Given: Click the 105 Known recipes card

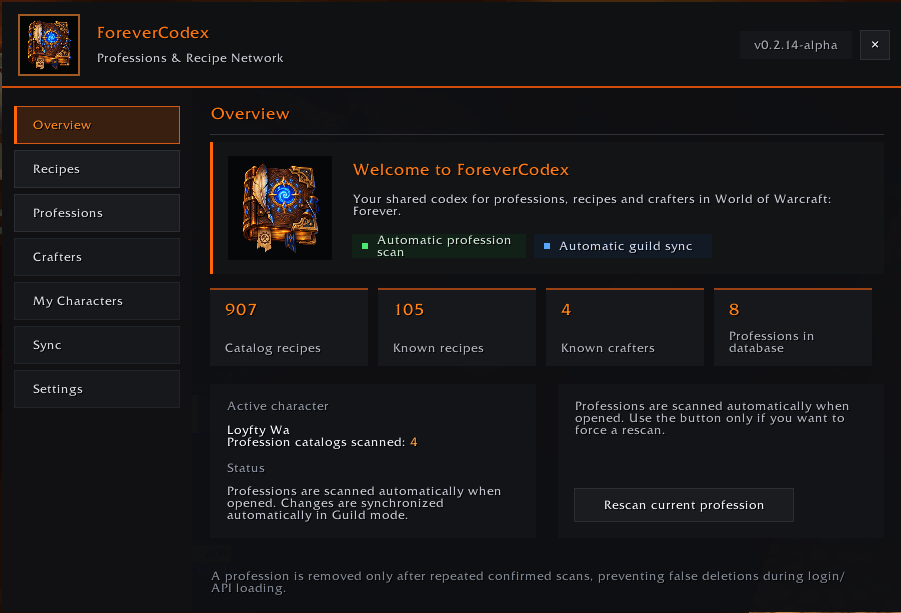Looking at the screenshot, I should (x=457, y=327).
